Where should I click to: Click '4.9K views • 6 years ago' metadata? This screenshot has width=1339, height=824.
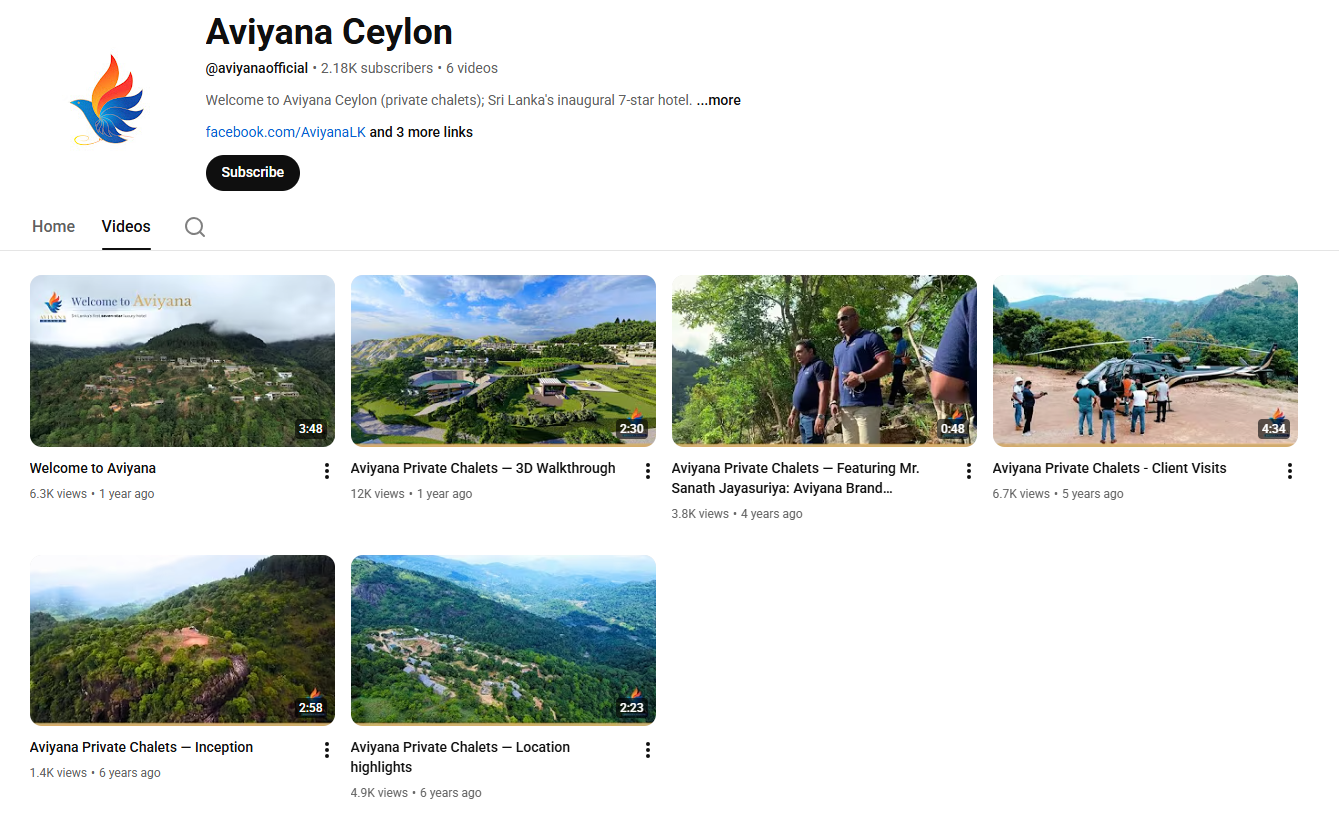(x=416, y=793)
